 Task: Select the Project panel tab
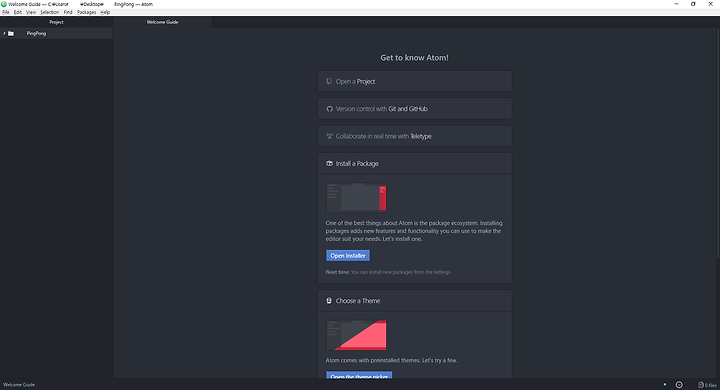[56, 22]
